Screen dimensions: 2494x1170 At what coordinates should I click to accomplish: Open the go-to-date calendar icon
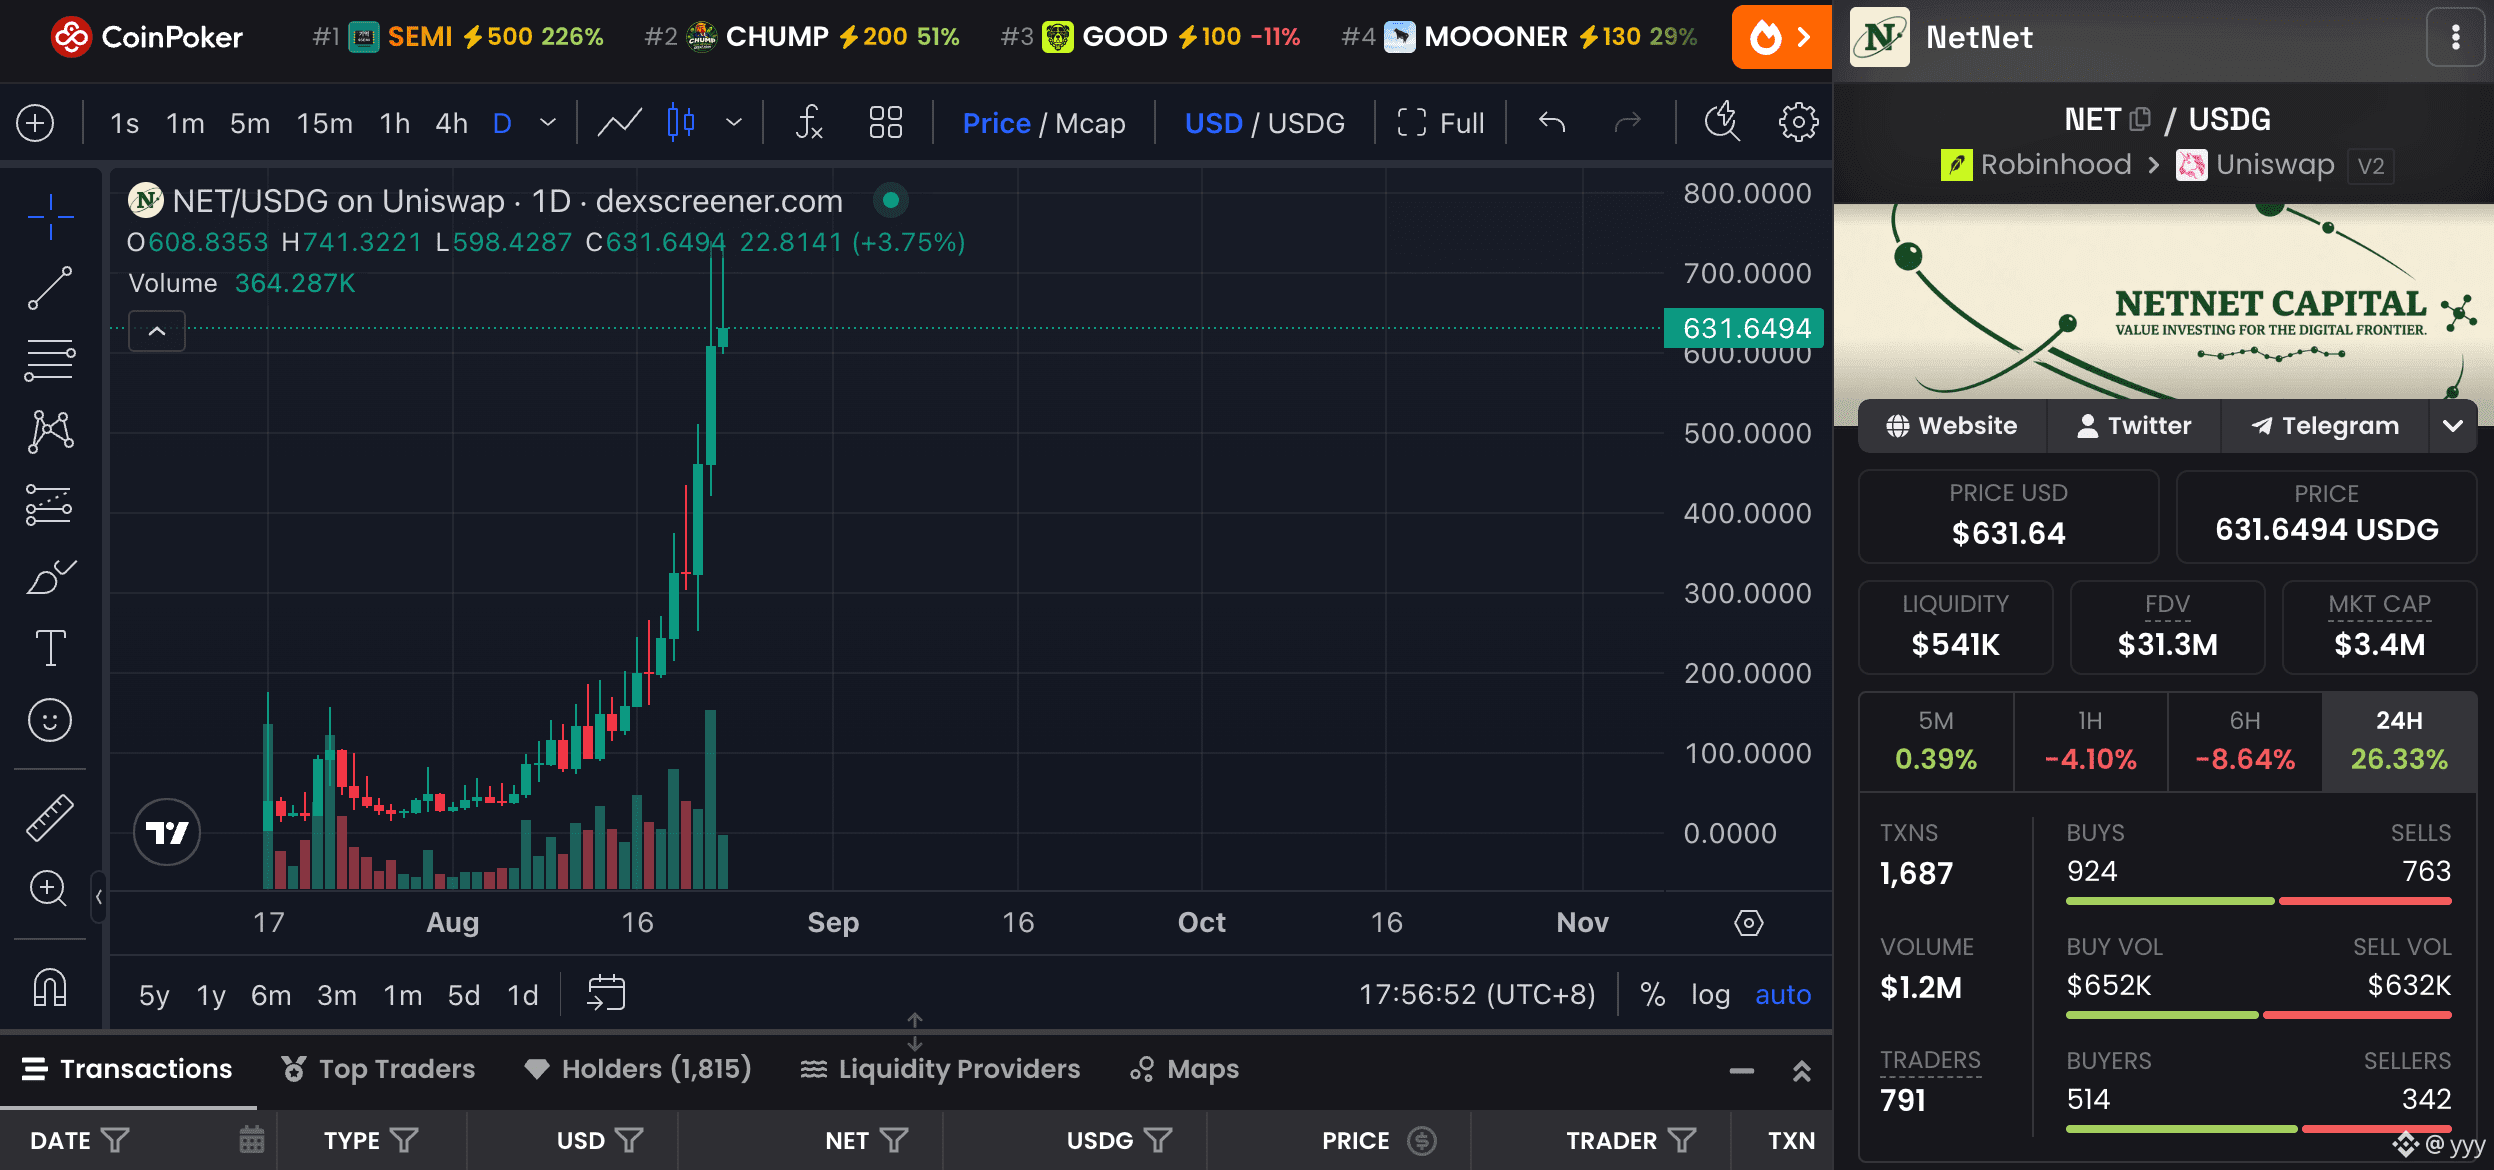[606, 993]
